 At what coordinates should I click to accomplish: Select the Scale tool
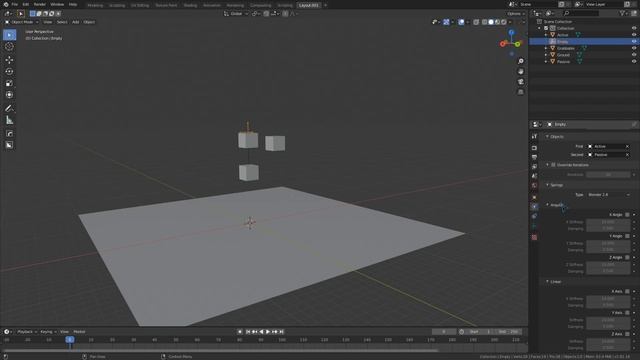point(9,83)
